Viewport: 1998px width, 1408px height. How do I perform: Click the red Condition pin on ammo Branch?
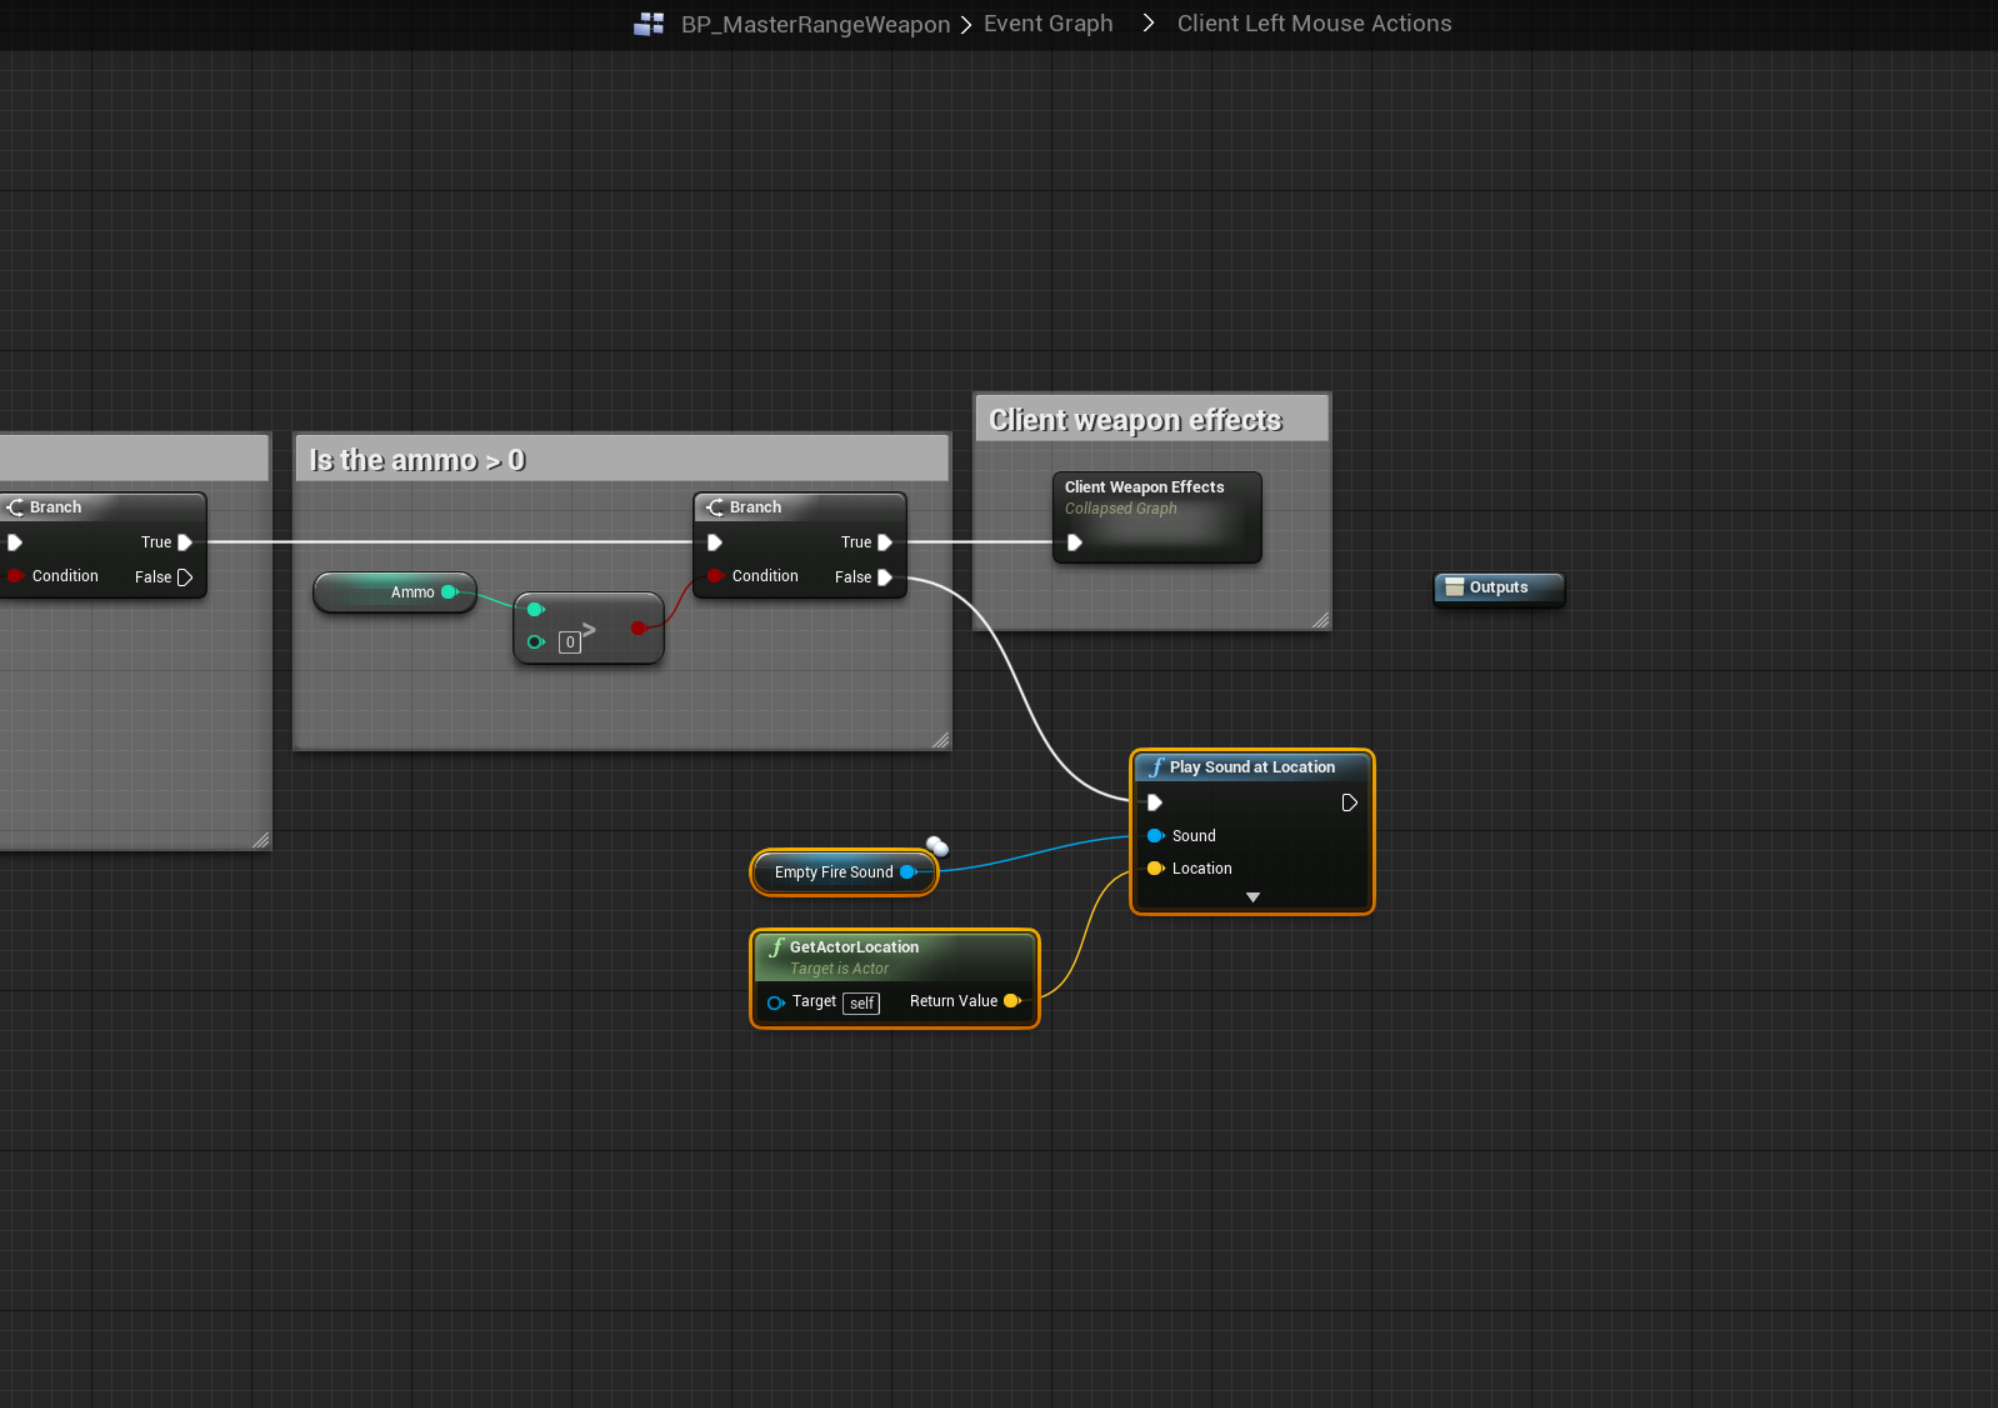(715, 576)
